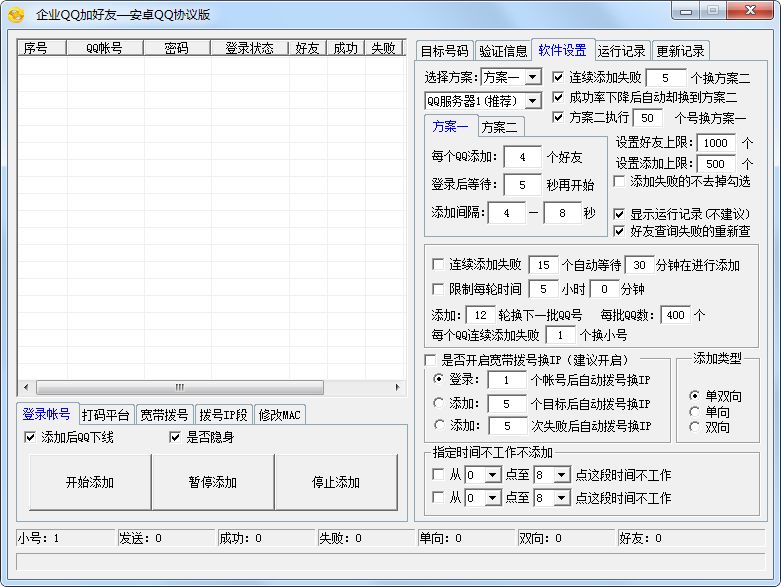
Task: Select 单向 add type radio
Action: pos(694,412)
